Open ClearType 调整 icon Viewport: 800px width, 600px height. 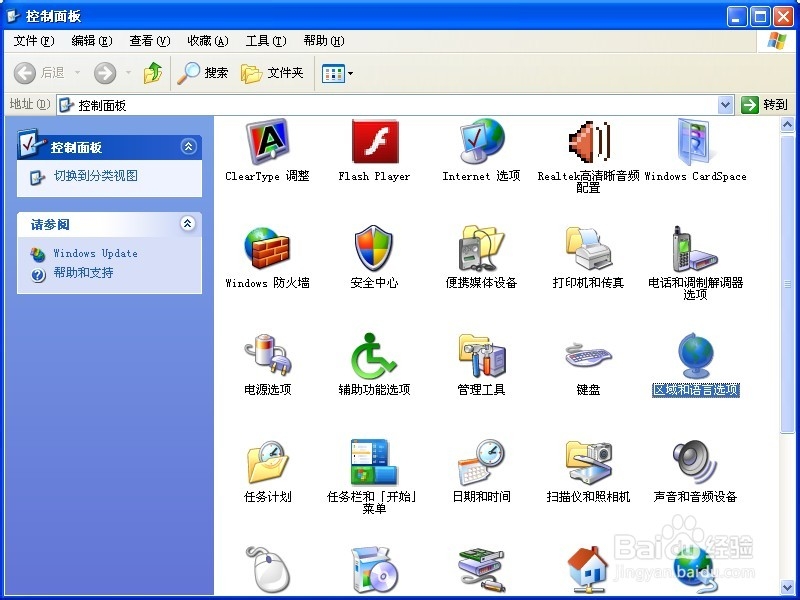click(267, 142)
